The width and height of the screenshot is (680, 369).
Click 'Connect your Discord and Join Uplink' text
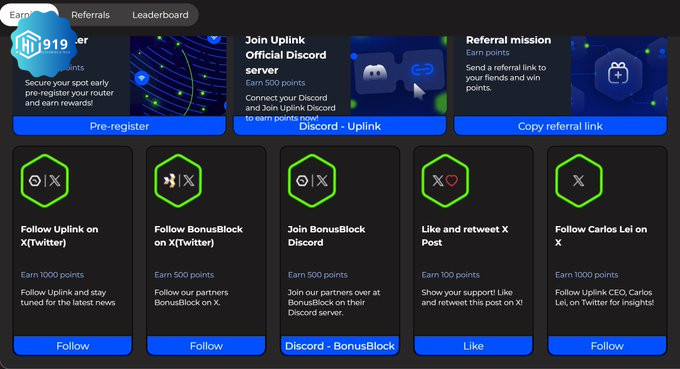(290, 108)
